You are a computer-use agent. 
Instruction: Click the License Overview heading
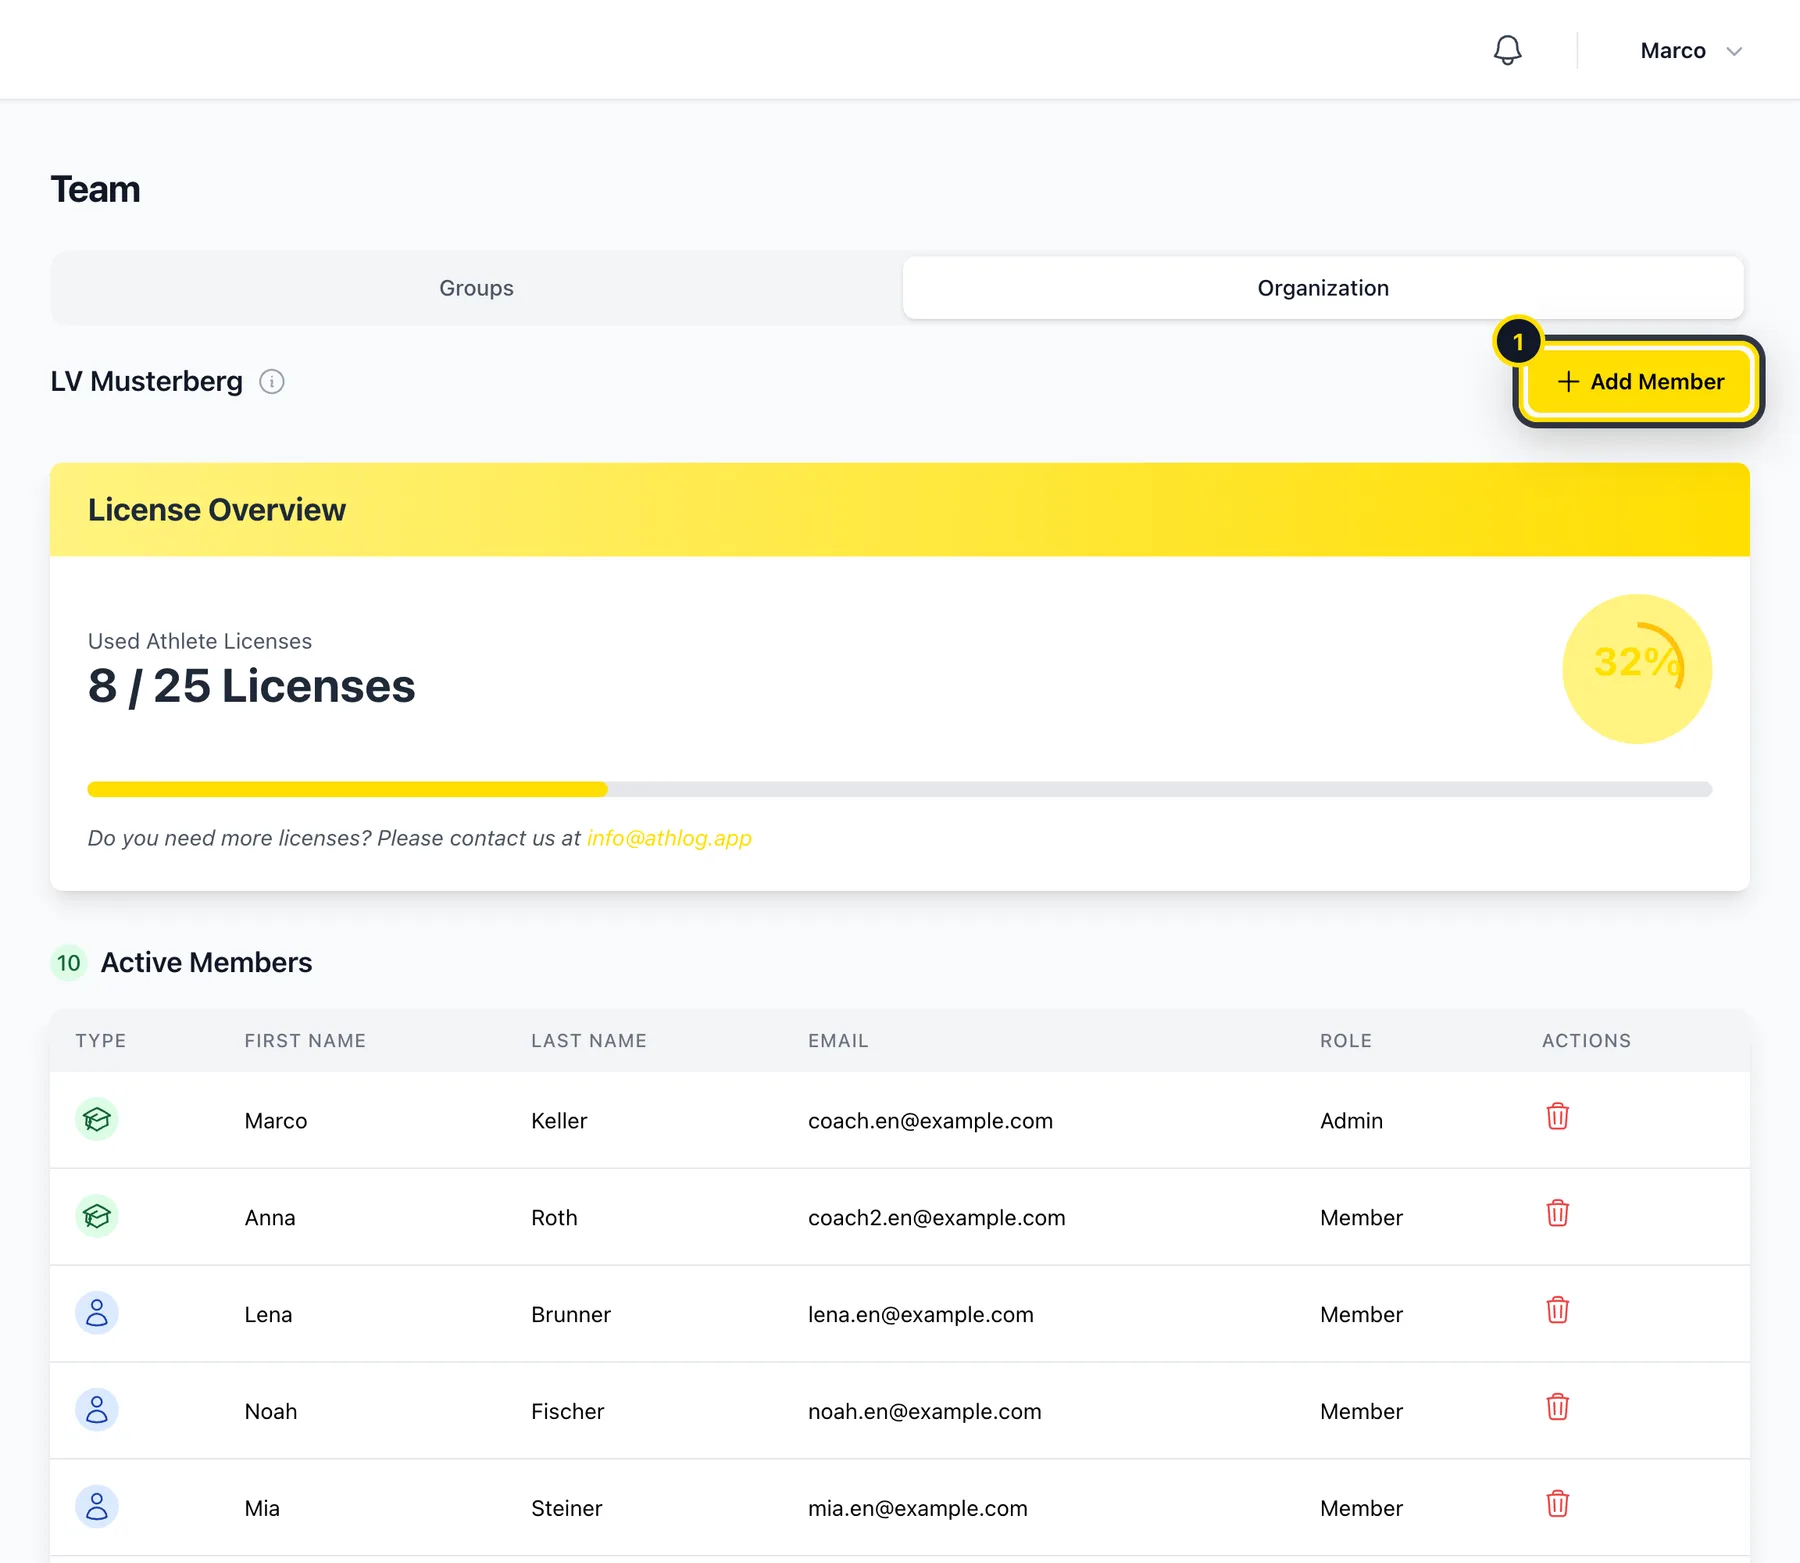(217, 510)
